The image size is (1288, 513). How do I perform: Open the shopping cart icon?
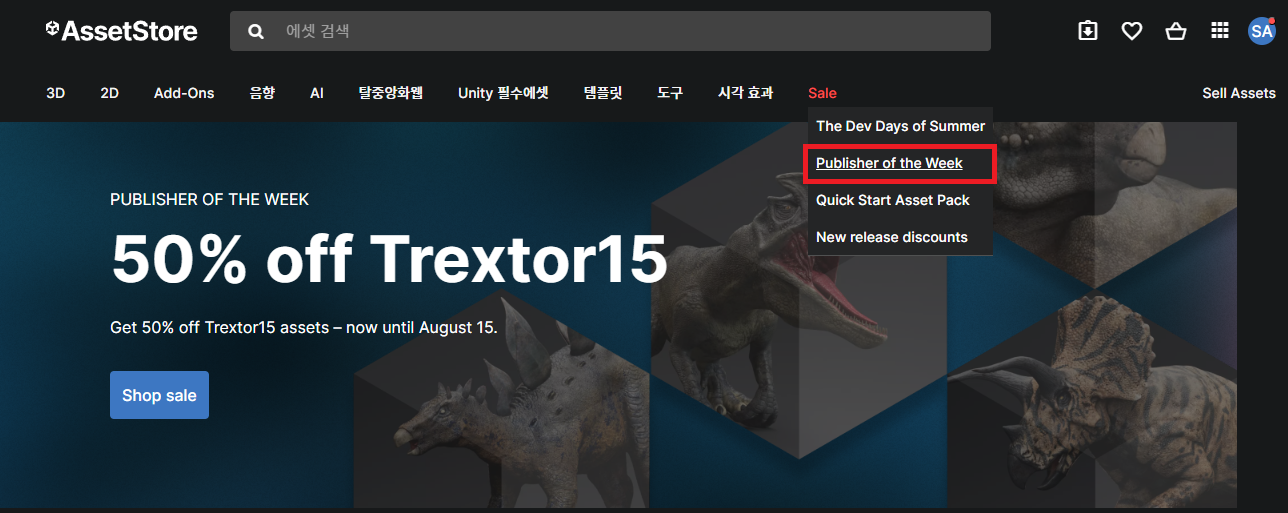(1176, 31)
